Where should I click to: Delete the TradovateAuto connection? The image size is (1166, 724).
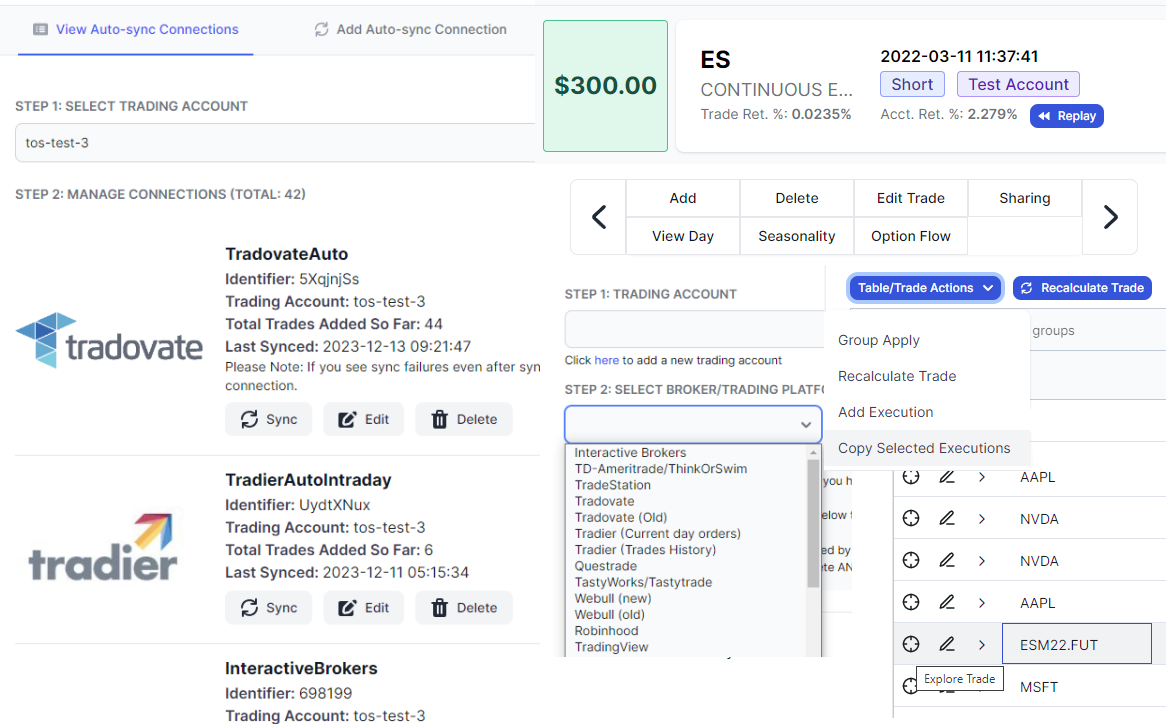(464, 419)
